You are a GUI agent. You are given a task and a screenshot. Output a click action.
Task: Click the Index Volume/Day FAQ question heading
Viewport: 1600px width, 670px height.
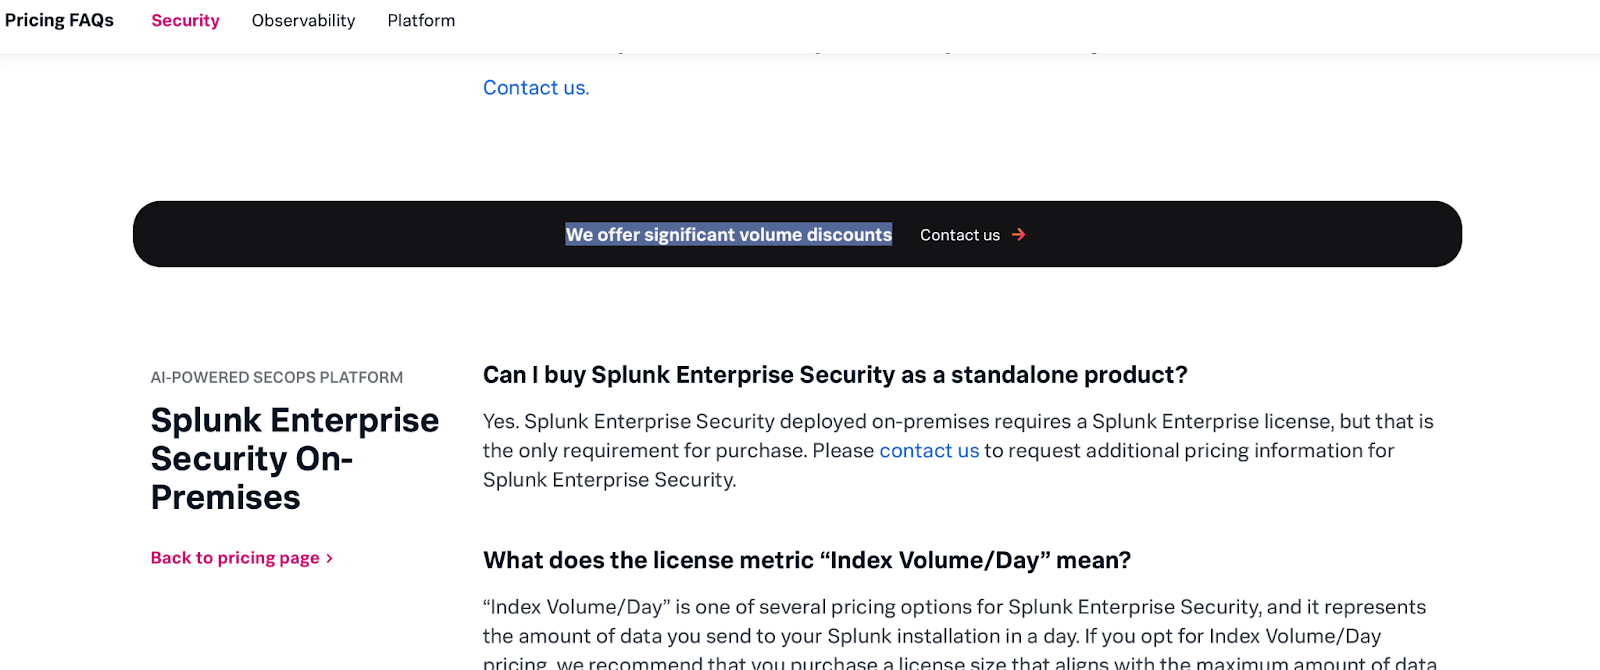[806, 560]
